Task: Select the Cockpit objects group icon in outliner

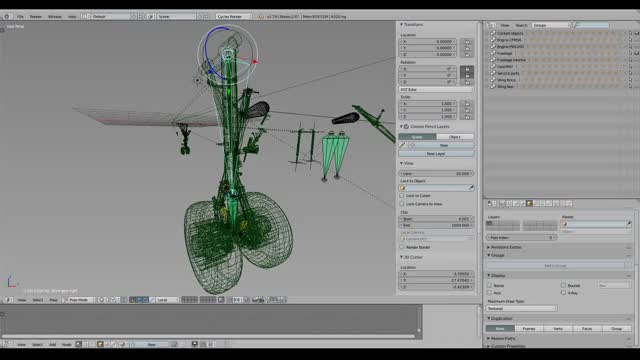Action: 493,33
